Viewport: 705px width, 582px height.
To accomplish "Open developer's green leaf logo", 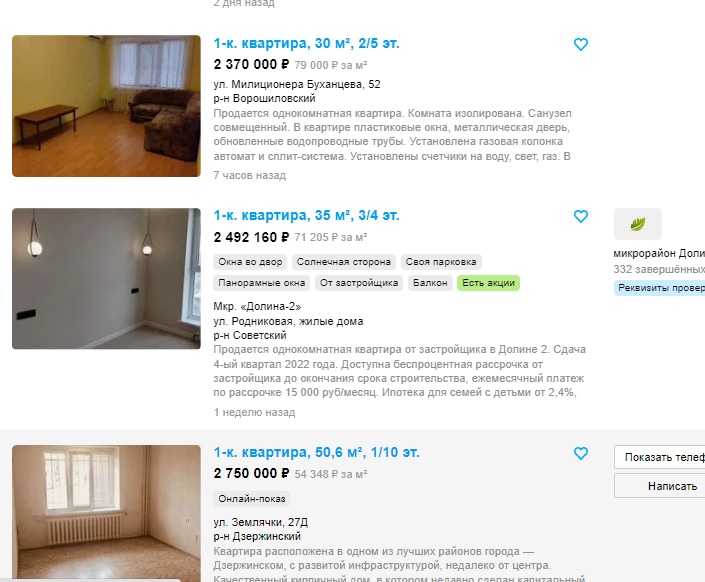I will point(638,224).
